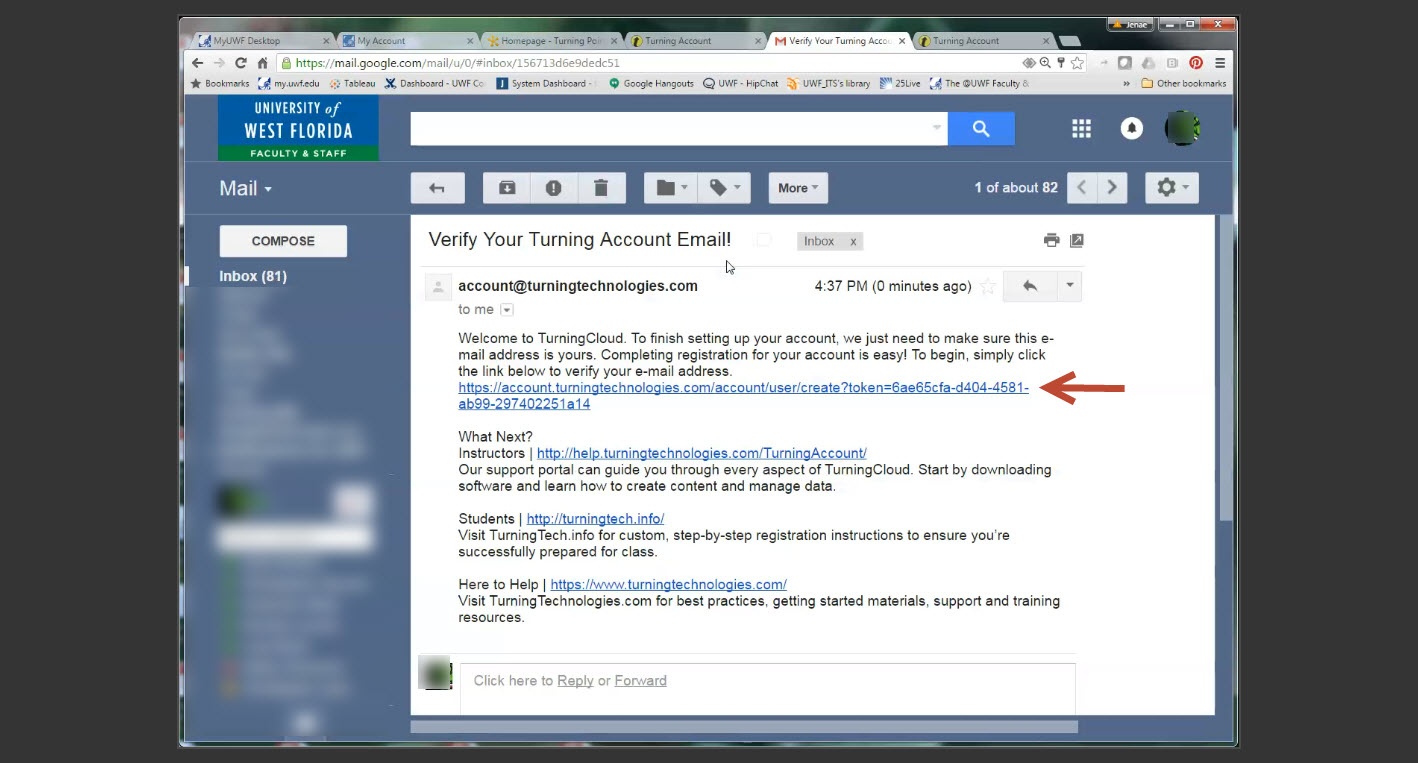This screenshot has height=763, width=1418.
Task: Reply using the arrow button
Action: pos(1030,286)
